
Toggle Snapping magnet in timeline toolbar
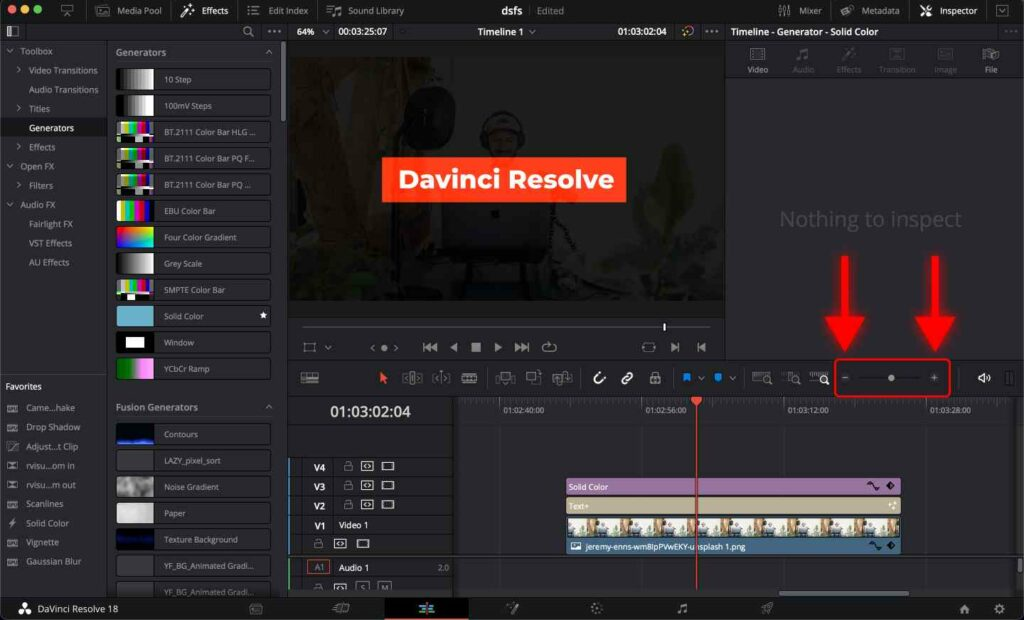(x=598, y=377)
